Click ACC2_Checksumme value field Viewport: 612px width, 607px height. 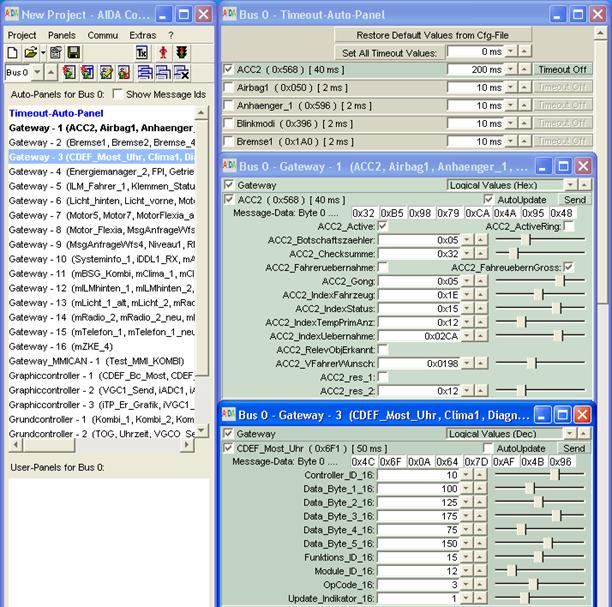point(419,253)
